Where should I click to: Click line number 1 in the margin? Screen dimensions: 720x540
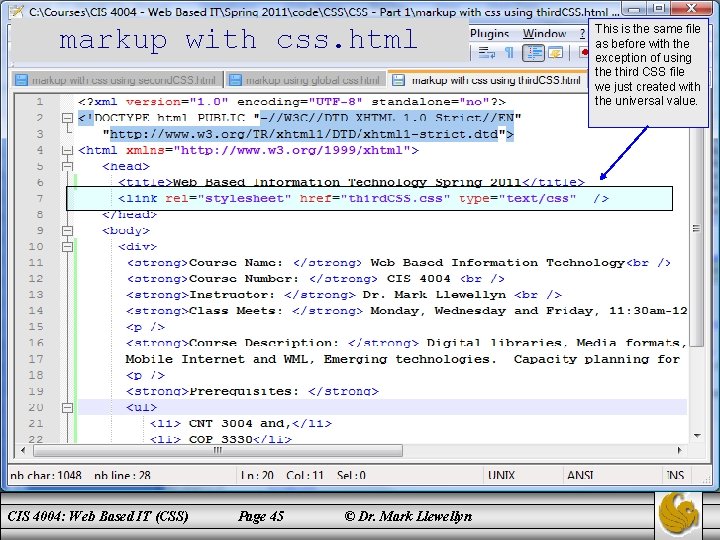pos(40,101)
